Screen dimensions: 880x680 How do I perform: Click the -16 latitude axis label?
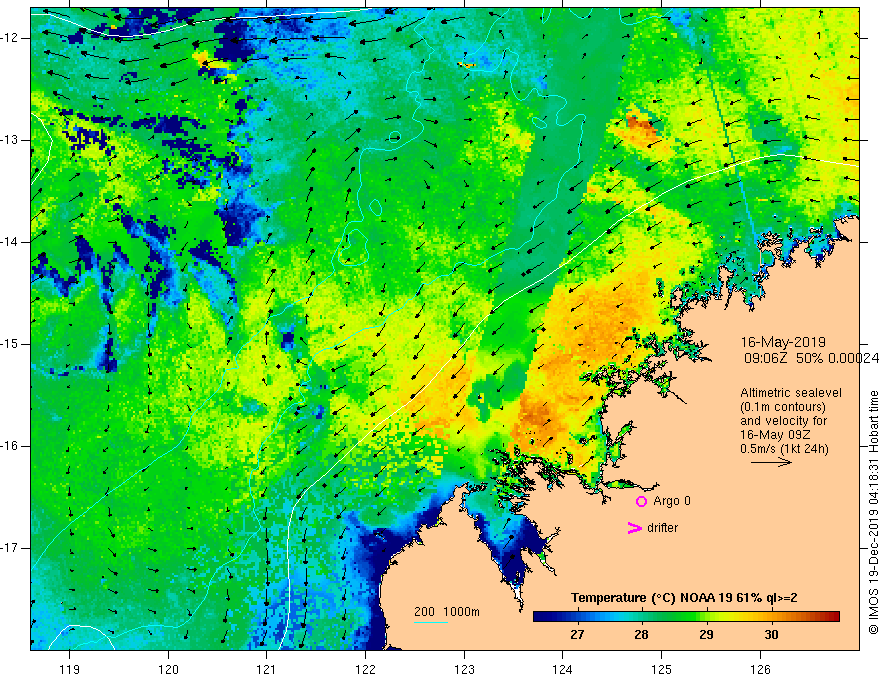(10, 446)
